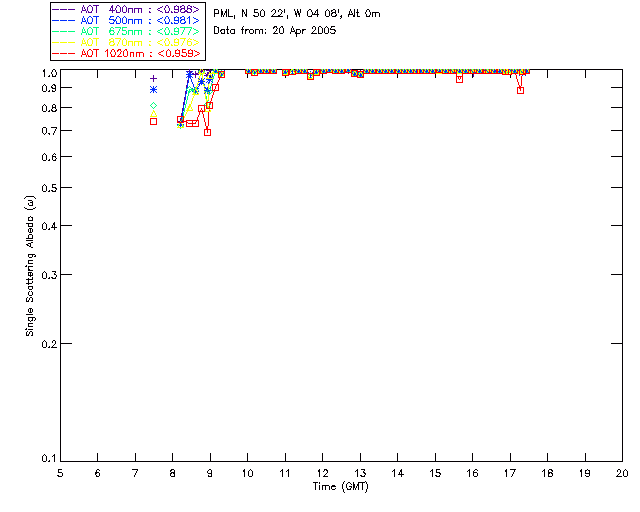Click y-axis tick label 1.0
This screenshot has width=640, height=512.
pos(49,73)
